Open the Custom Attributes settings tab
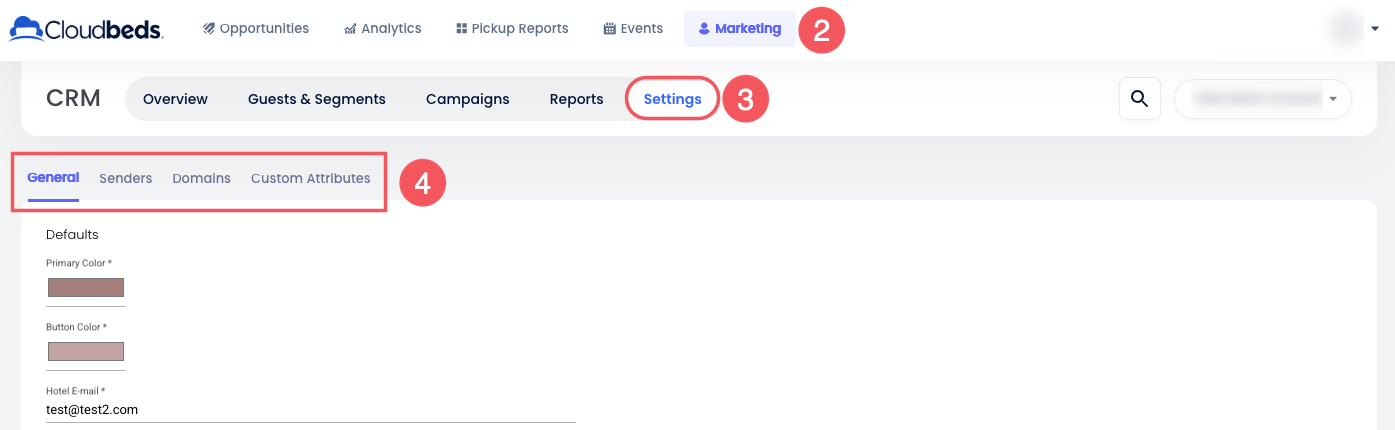 [x=310, y=178]
